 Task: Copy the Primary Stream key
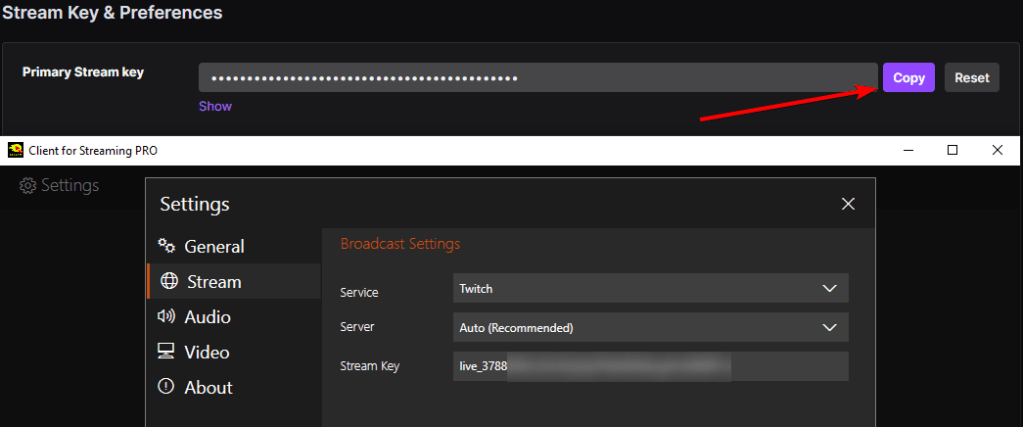pyautogui.click(x=908, y=78)
